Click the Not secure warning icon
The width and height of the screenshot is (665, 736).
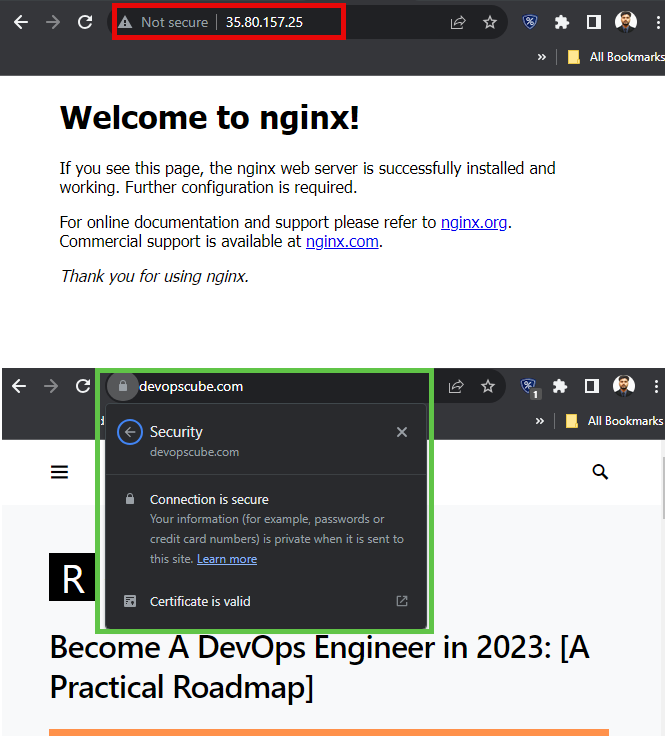coord(125,22)
